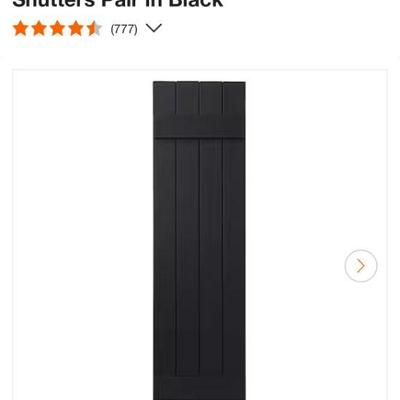Click the third orange rating star
400x400 pixels.
coord(57,29)
